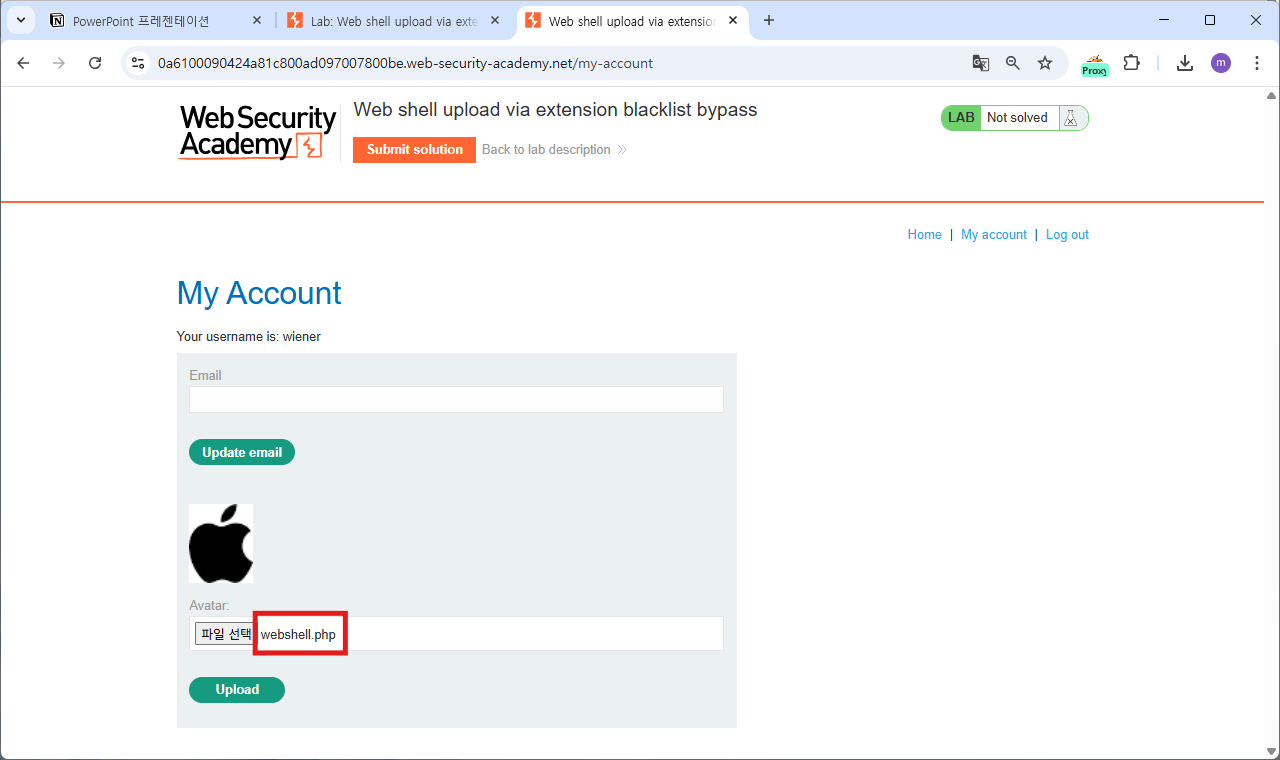Click the Log out link

pos(1067,235)
